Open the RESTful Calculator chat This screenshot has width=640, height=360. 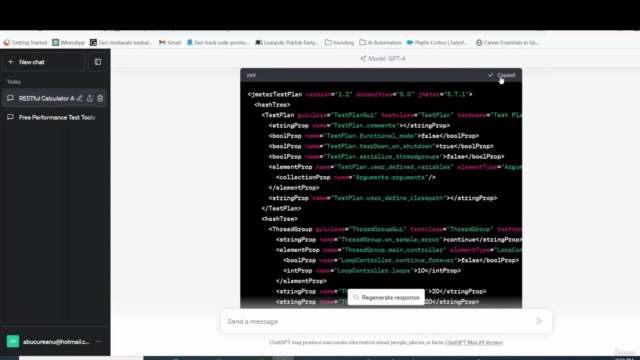pos(46,98)
